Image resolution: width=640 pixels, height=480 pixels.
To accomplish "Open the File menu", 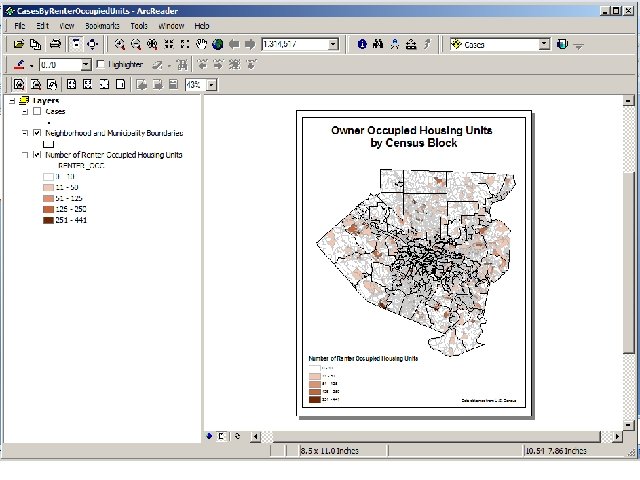I will [19, 24].
